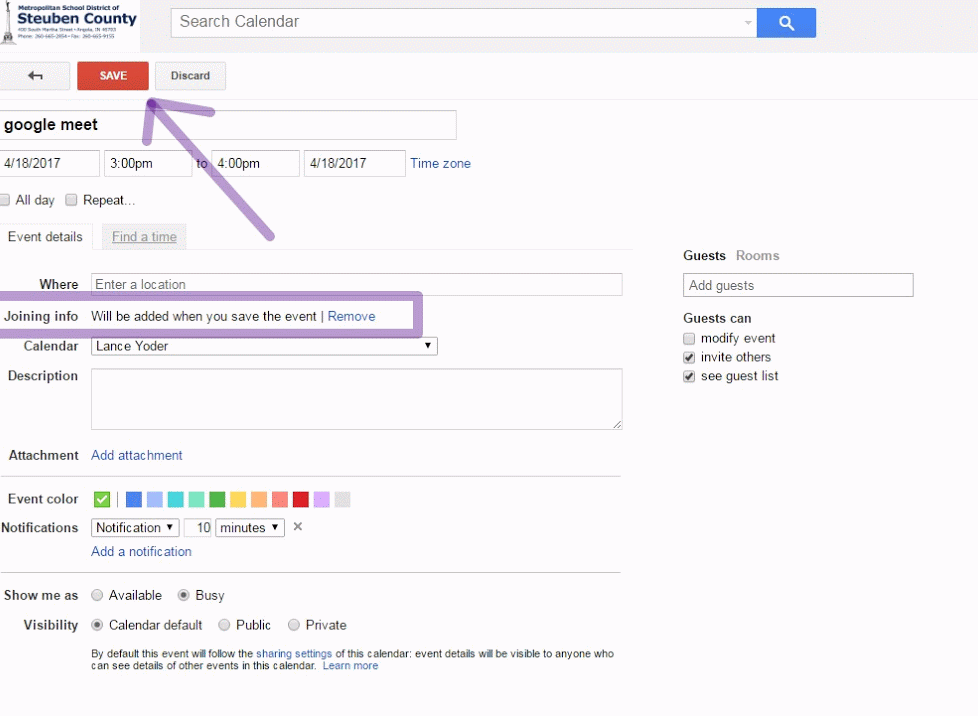Click the Discard button

[190, 75]
